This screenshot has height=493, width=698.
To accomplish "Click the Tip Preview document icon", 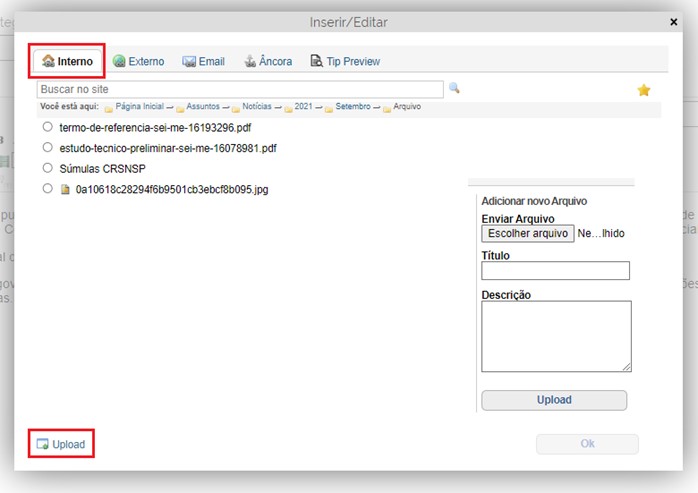I will [x=316, y=61].
